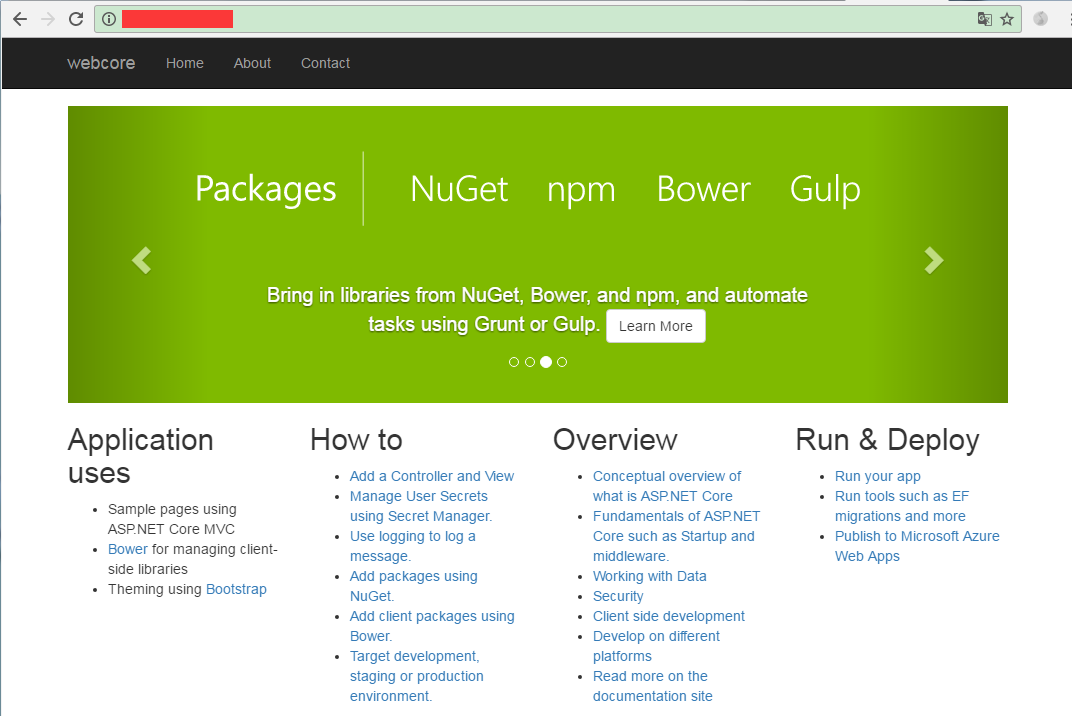The width and height of the screenshot is (1072, 716).
Task: Click the Packages banner heading
Action: [x=266, y=189]
